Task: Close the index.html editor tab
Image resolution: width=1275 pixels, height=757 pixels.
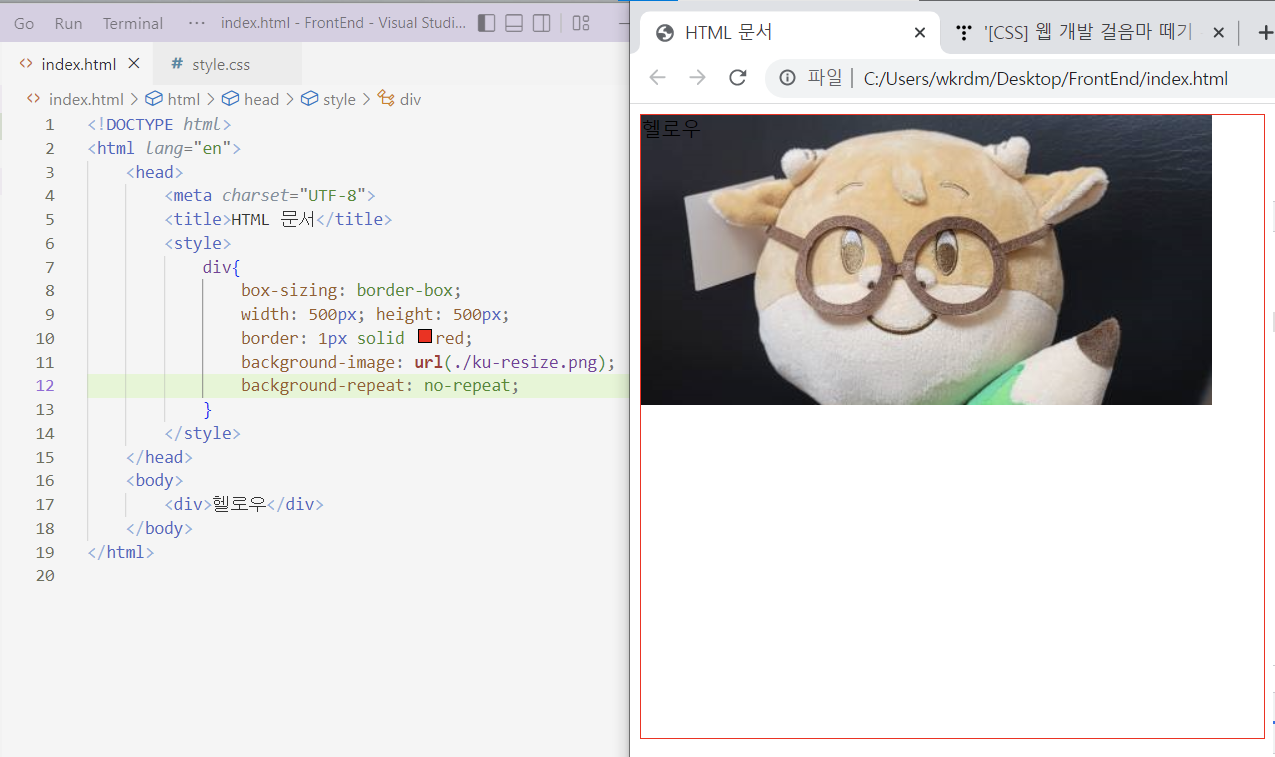Action: [134, 64]
